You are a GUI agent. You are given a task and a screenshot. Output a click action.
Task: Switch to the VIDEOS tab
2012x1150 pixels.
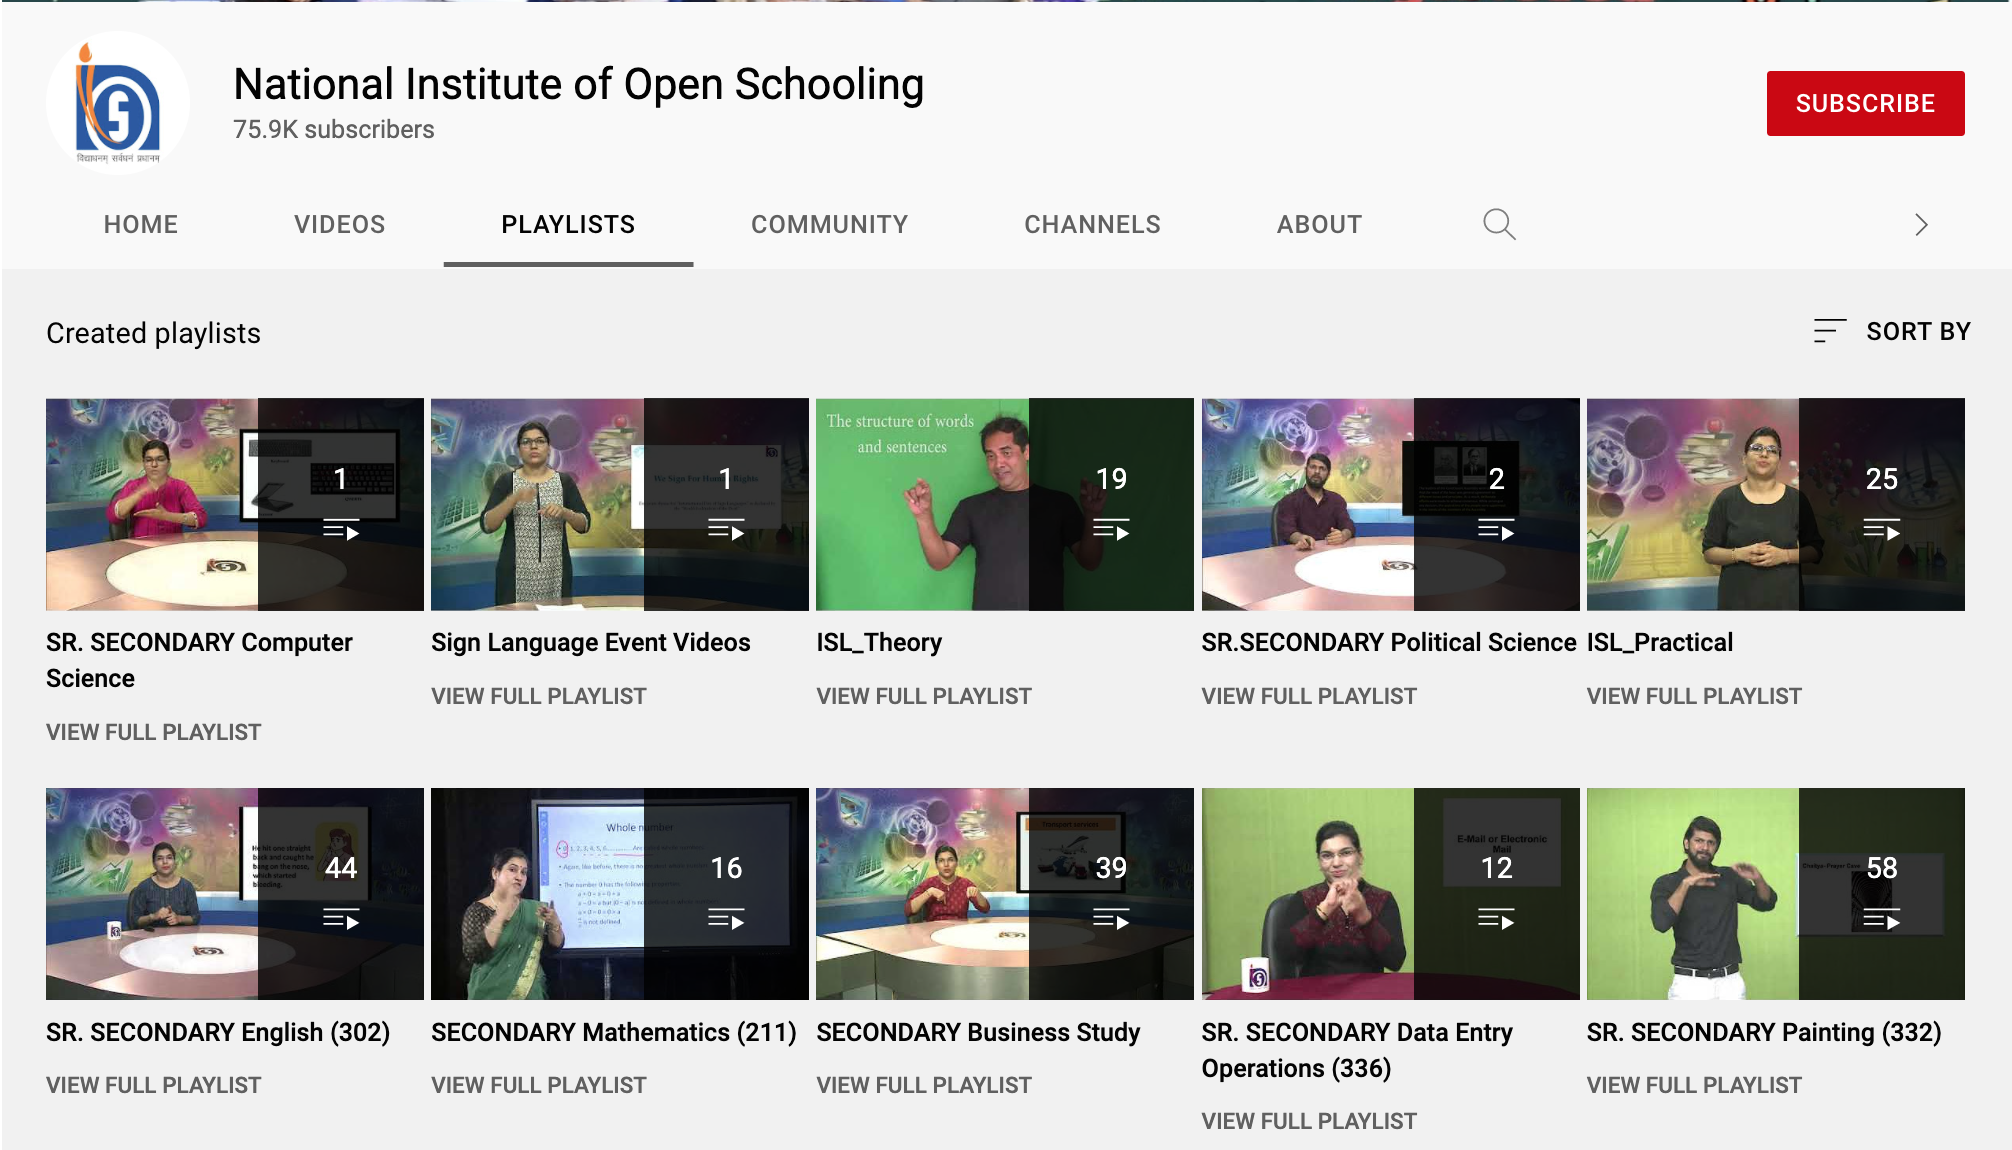point(339,224)
